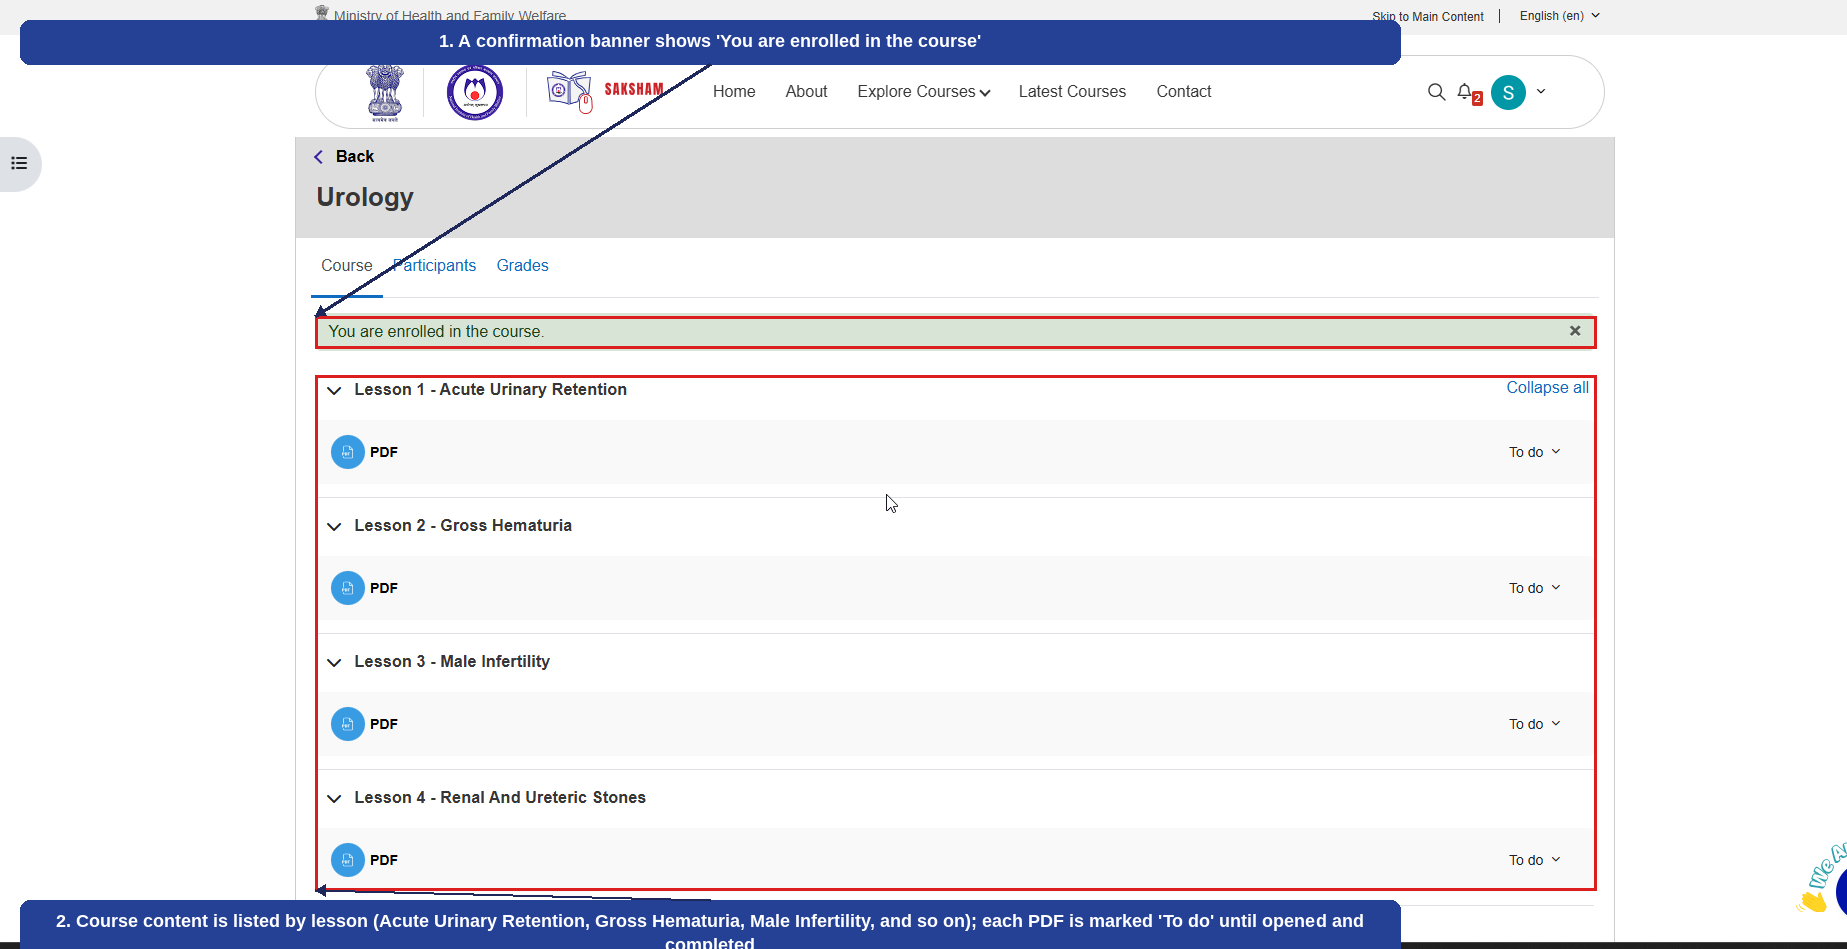Image resolution: width=1847 pixels, height=949 pixels.
Task: Collapse Lesson 1 - Acute Urinary Retention
Action: point(334,391)
